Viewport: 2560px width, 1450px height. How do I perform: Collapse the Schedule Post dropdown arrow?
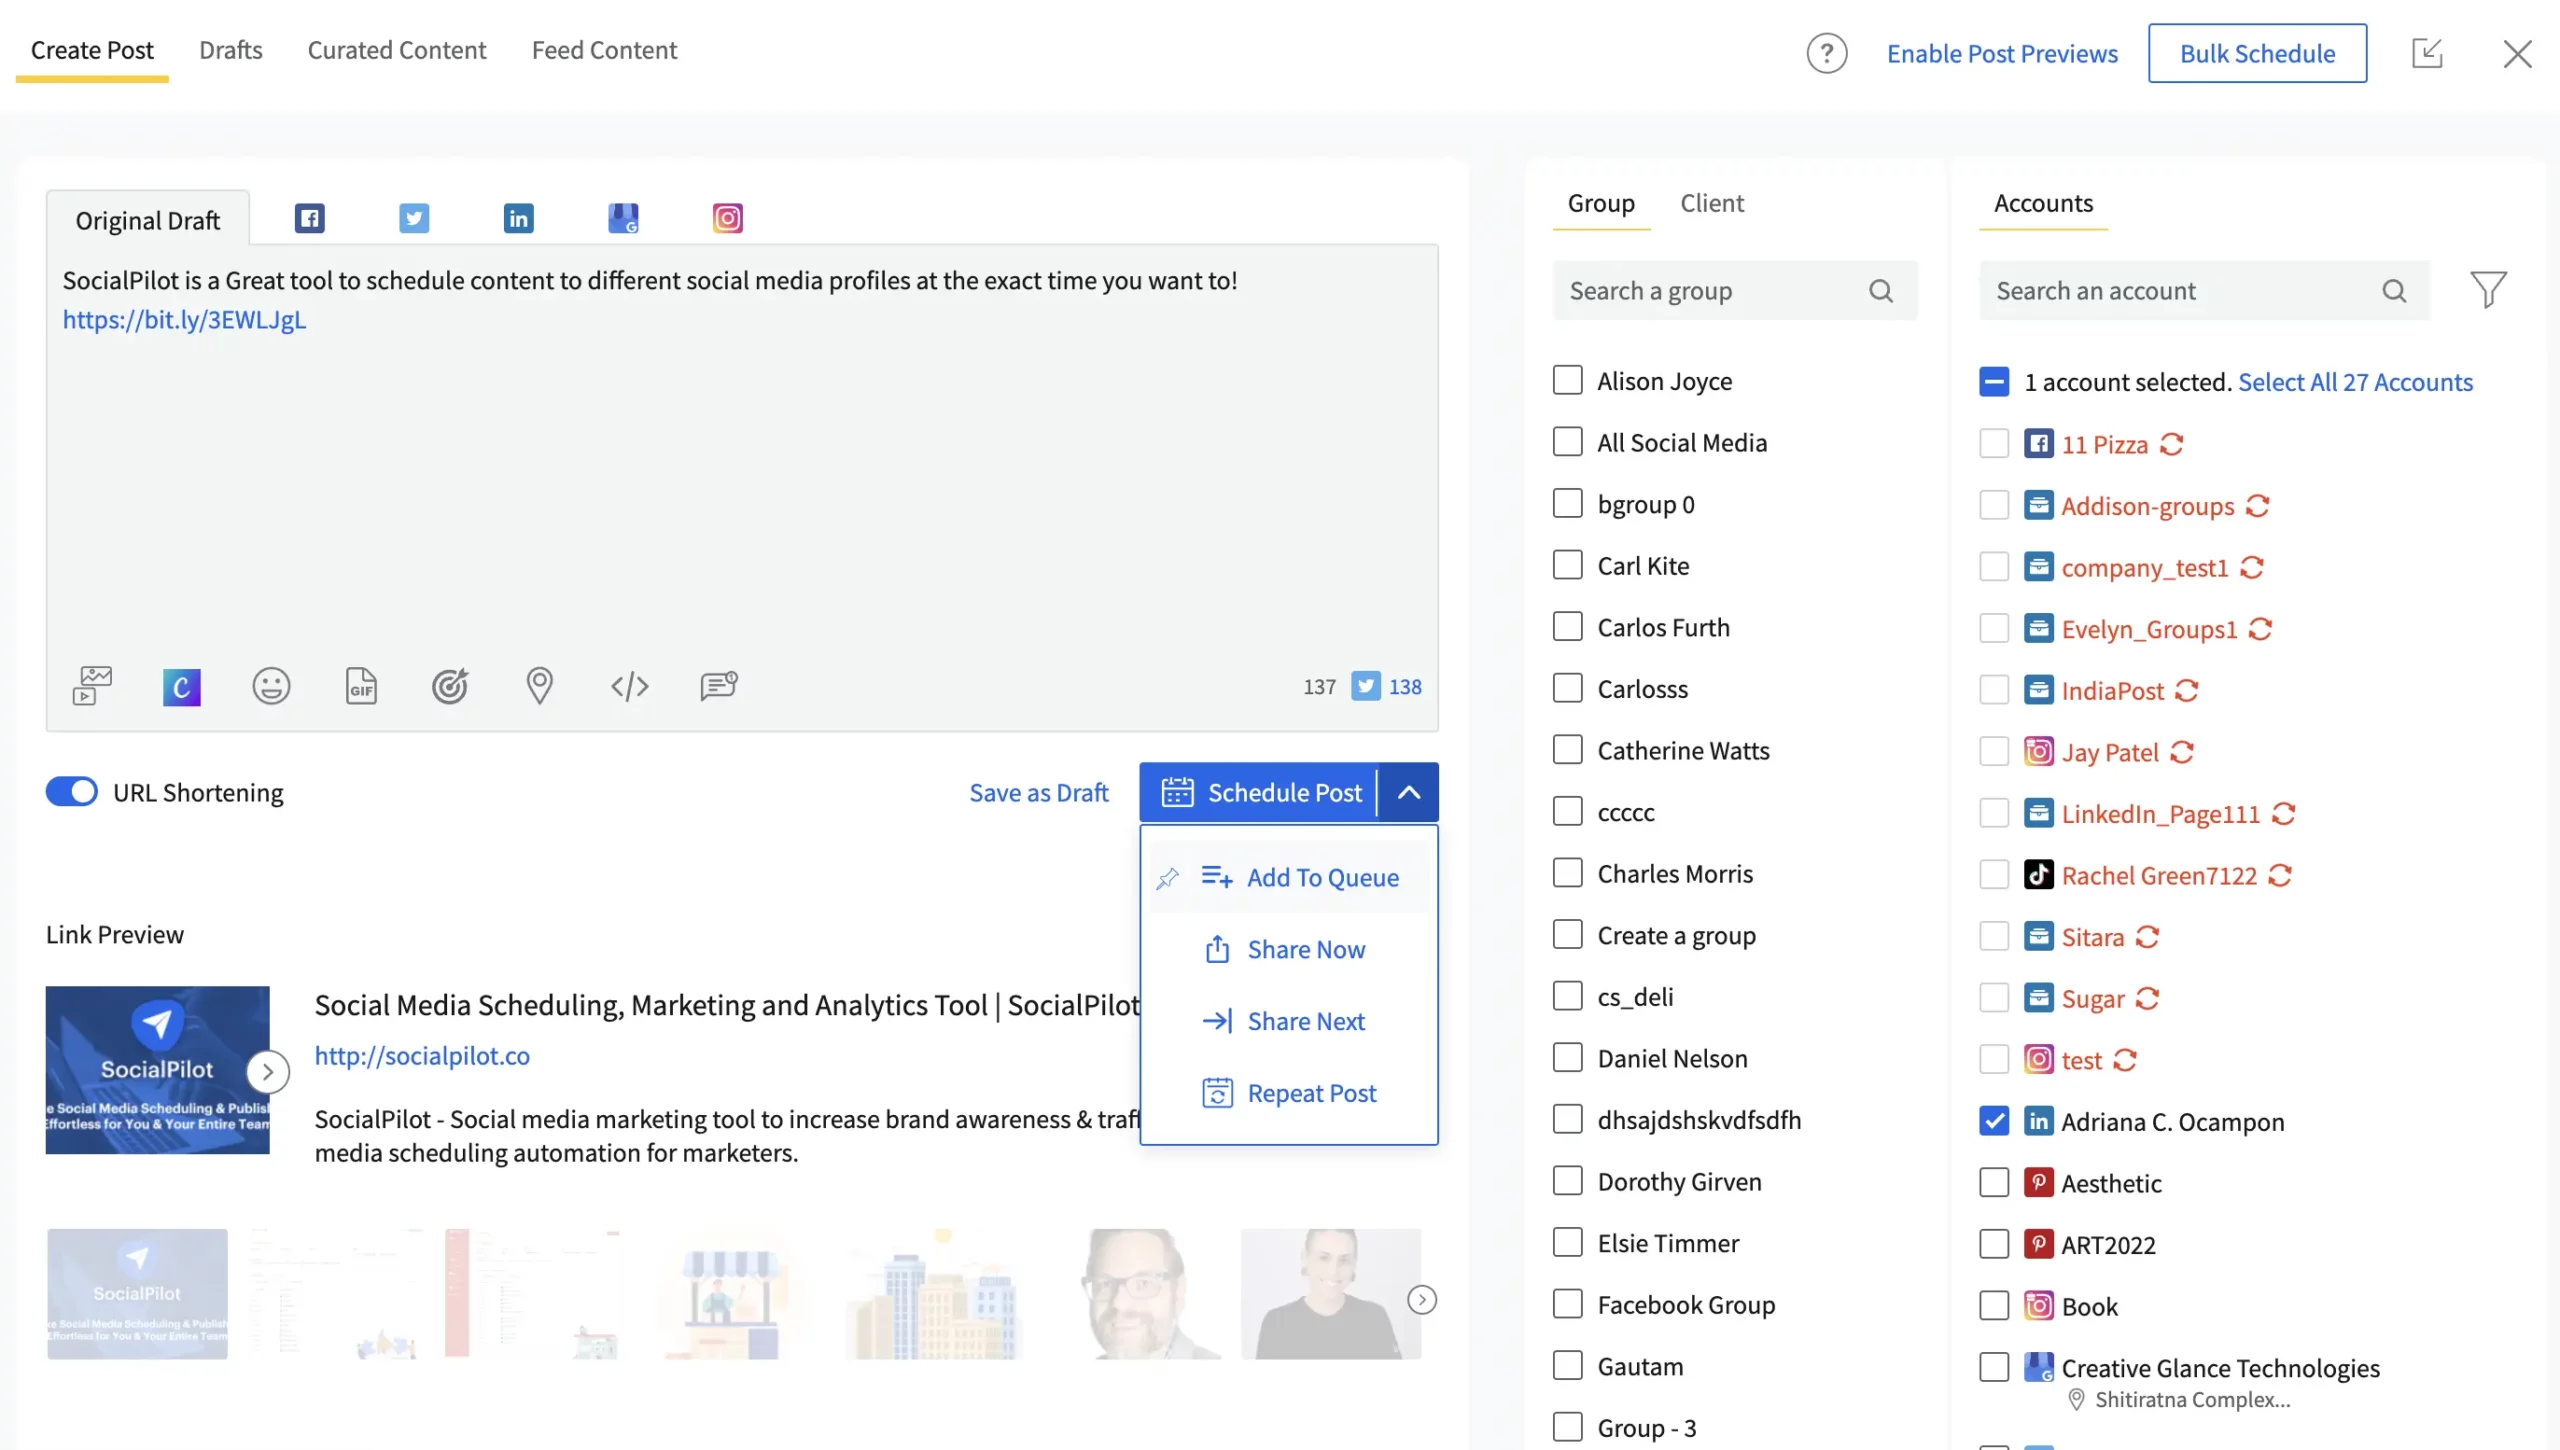pyautogui.click(x=1408, y=792)
